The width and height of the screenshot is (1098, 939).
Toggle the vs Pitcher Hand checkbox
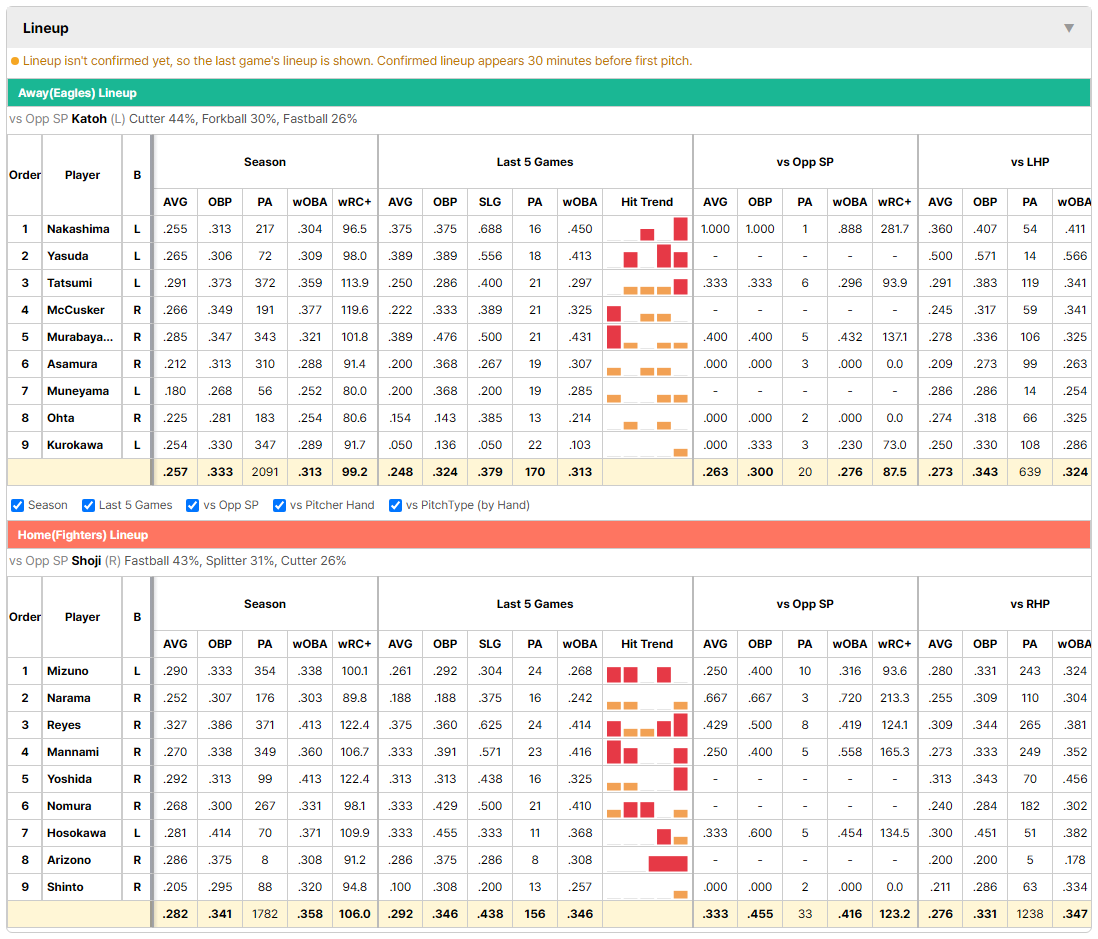(279, 505)
